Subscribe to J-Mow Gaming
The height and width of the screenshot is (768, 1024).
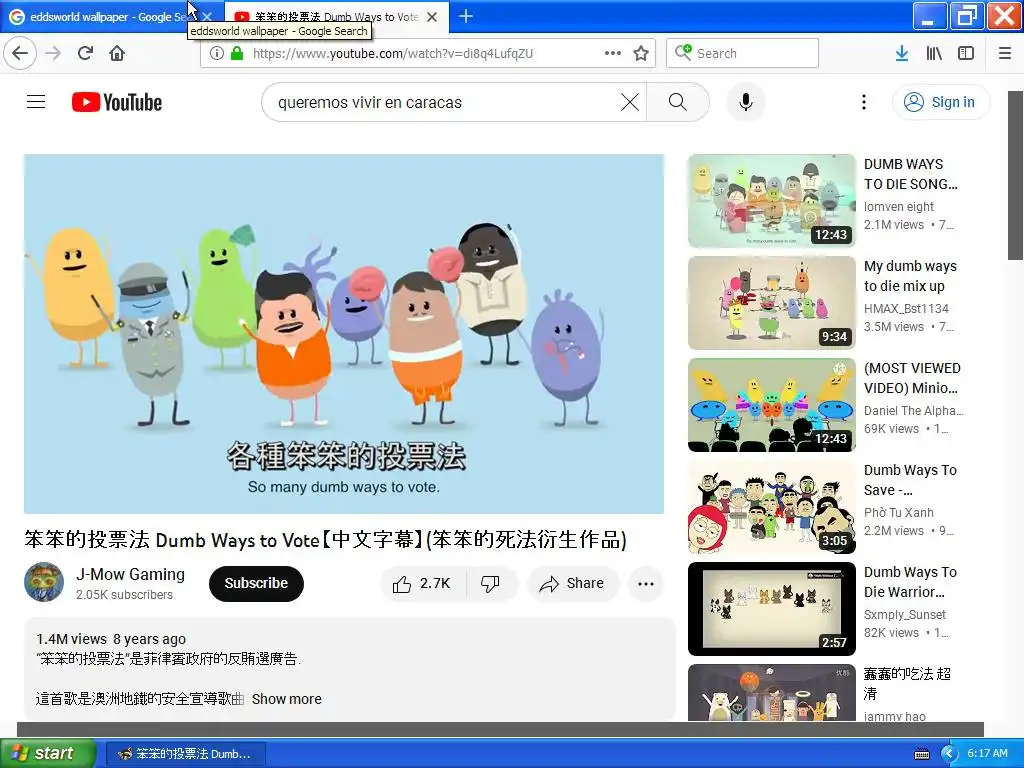pos(256,583)
